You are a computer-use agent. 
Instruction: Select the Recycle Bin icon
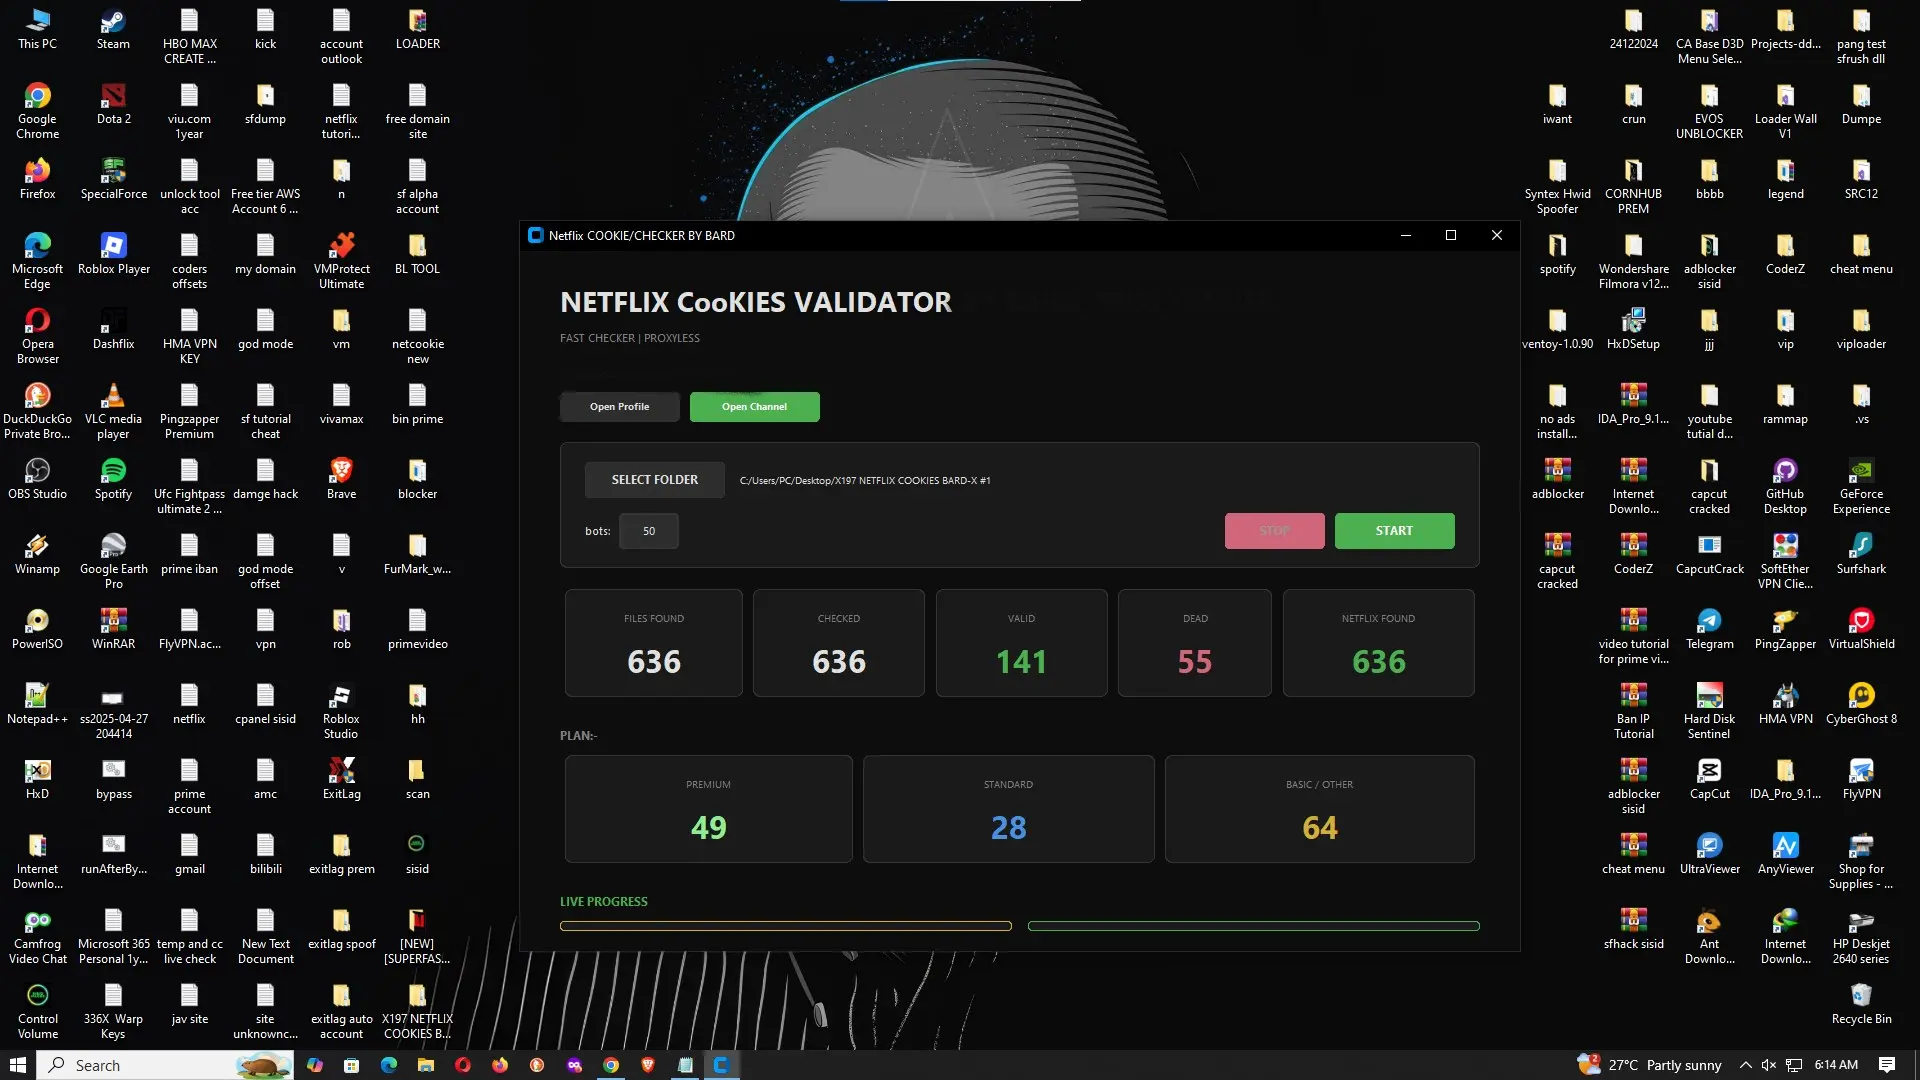pos(1861,1005)
